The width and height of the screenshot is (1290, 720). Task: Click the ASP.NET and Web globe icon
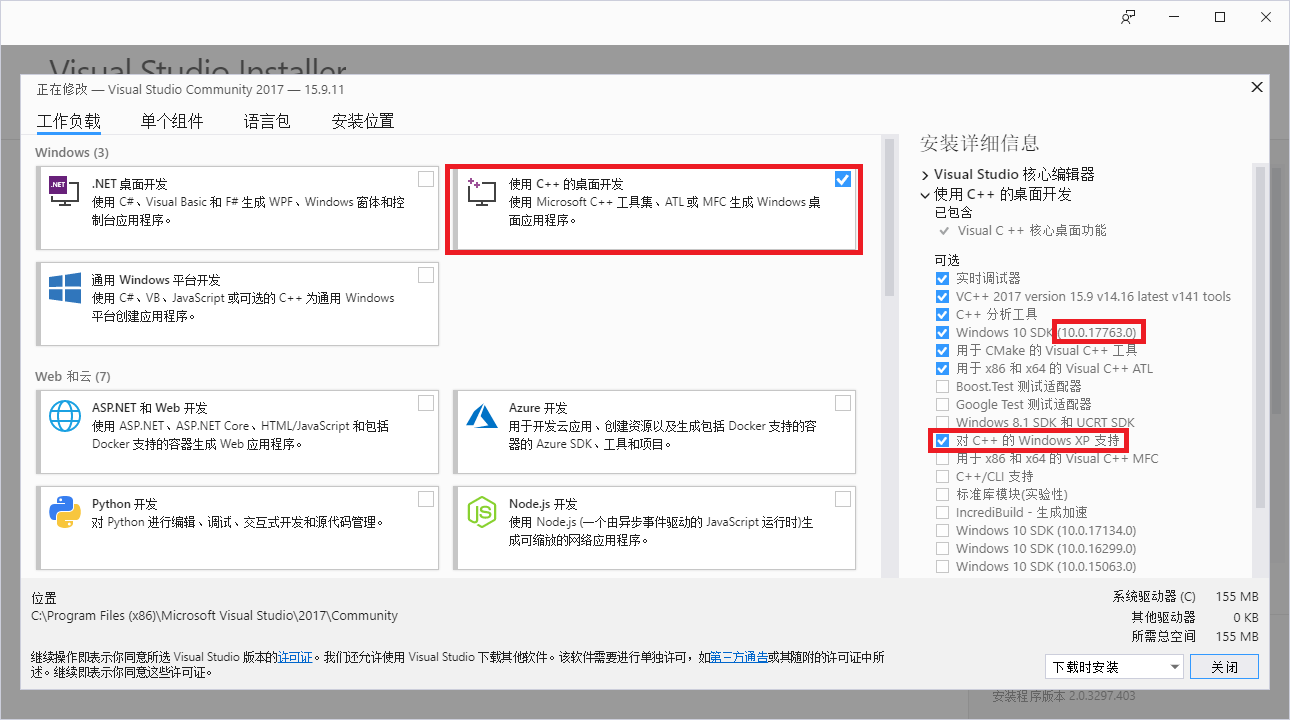[x=65, y=415]
